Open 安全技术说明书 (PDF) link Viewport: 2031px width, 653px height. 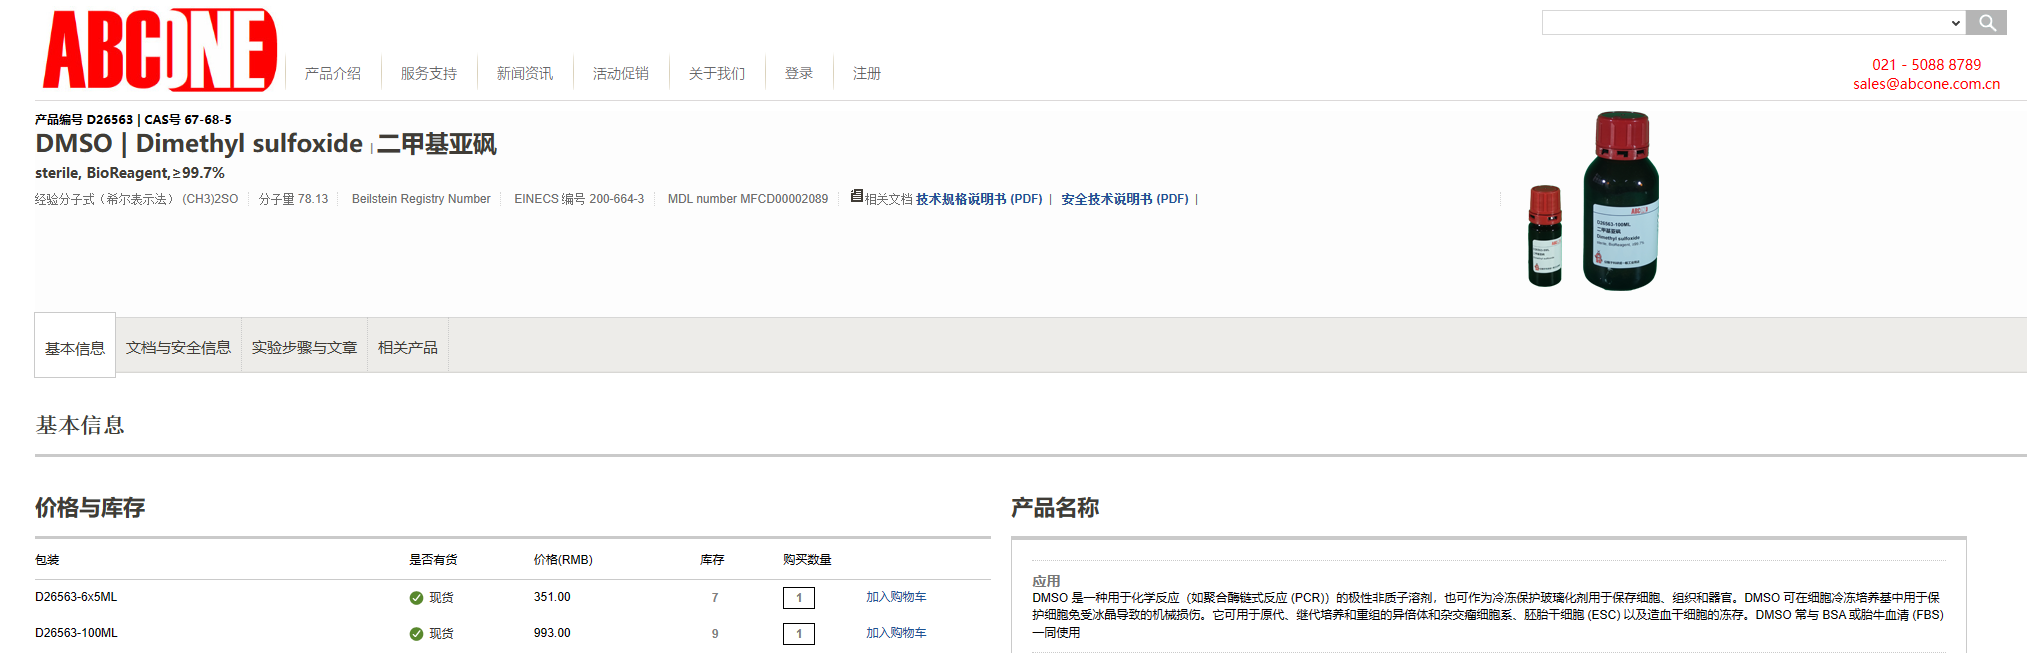coord(1125,199)
